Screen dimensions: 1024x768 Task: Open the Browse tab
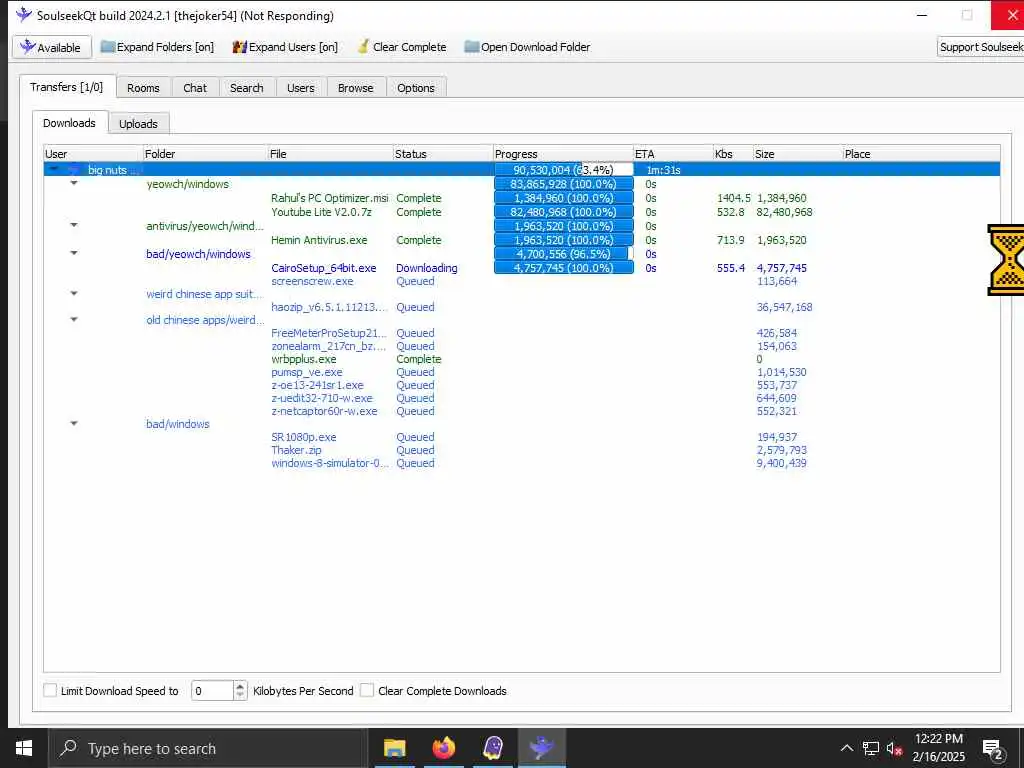[355, 88]
